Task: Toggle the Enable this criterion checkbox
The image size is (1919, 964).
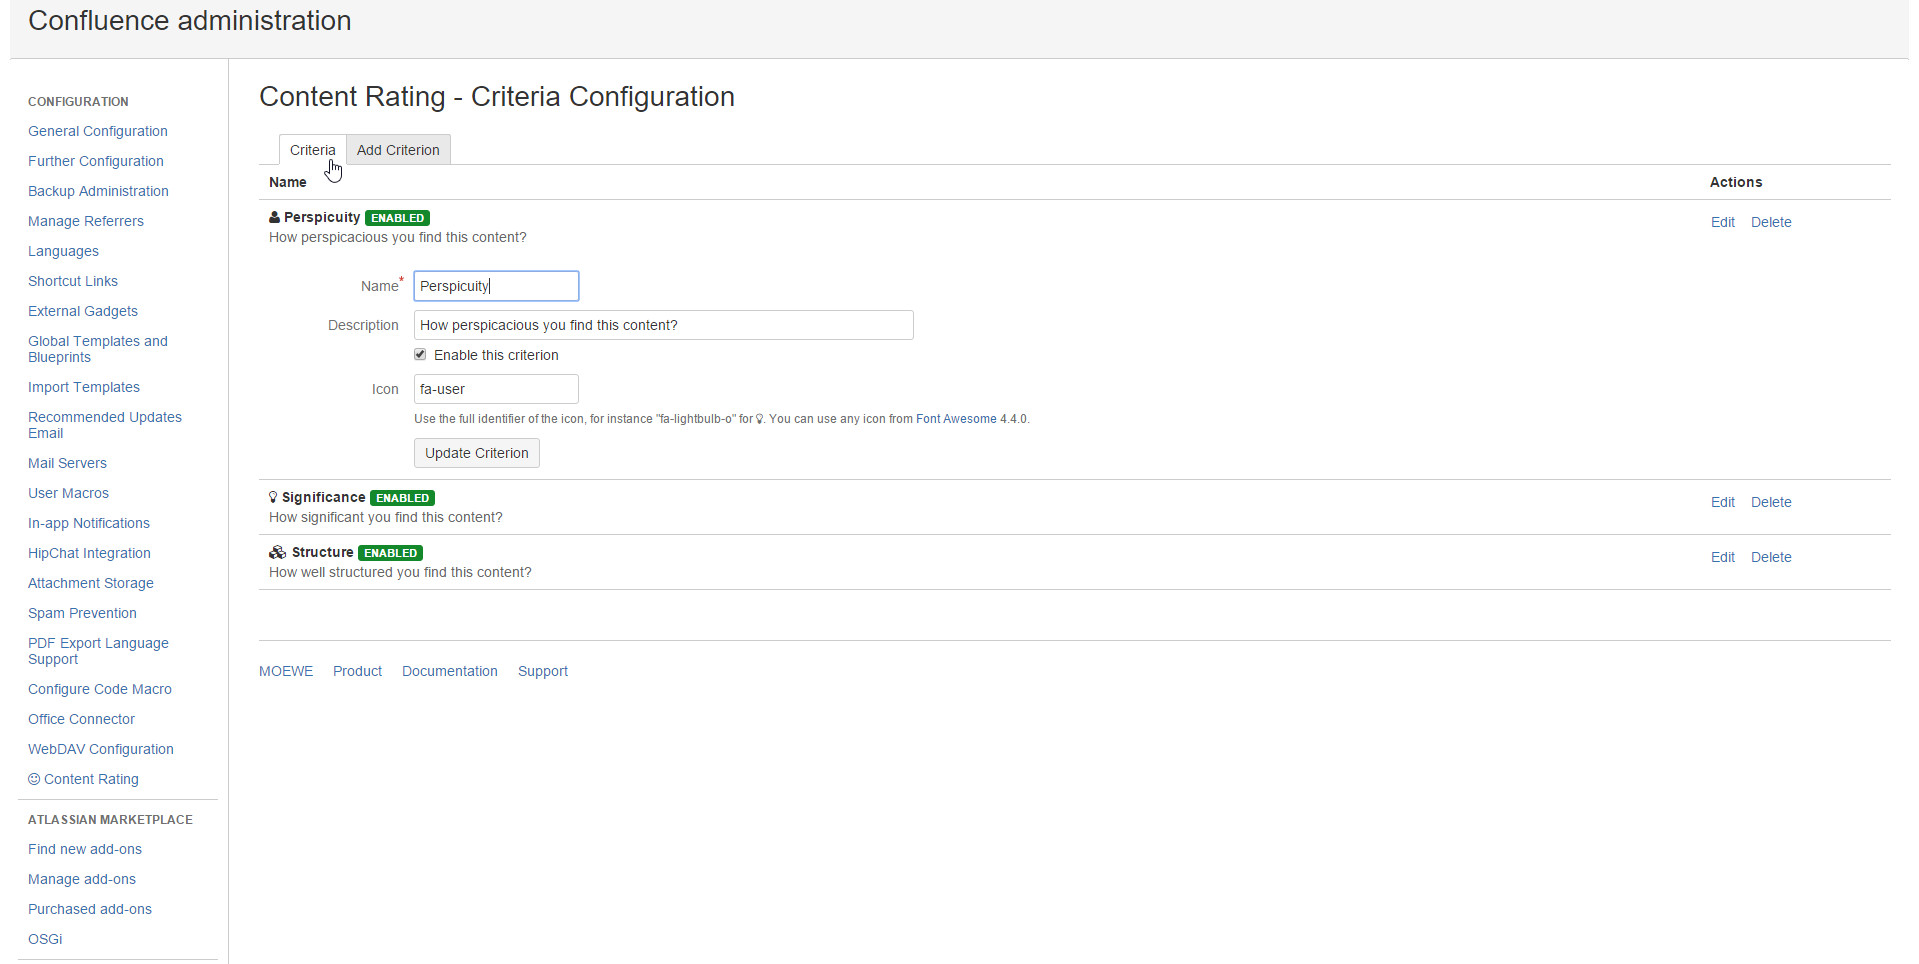Action: (420, 355)
